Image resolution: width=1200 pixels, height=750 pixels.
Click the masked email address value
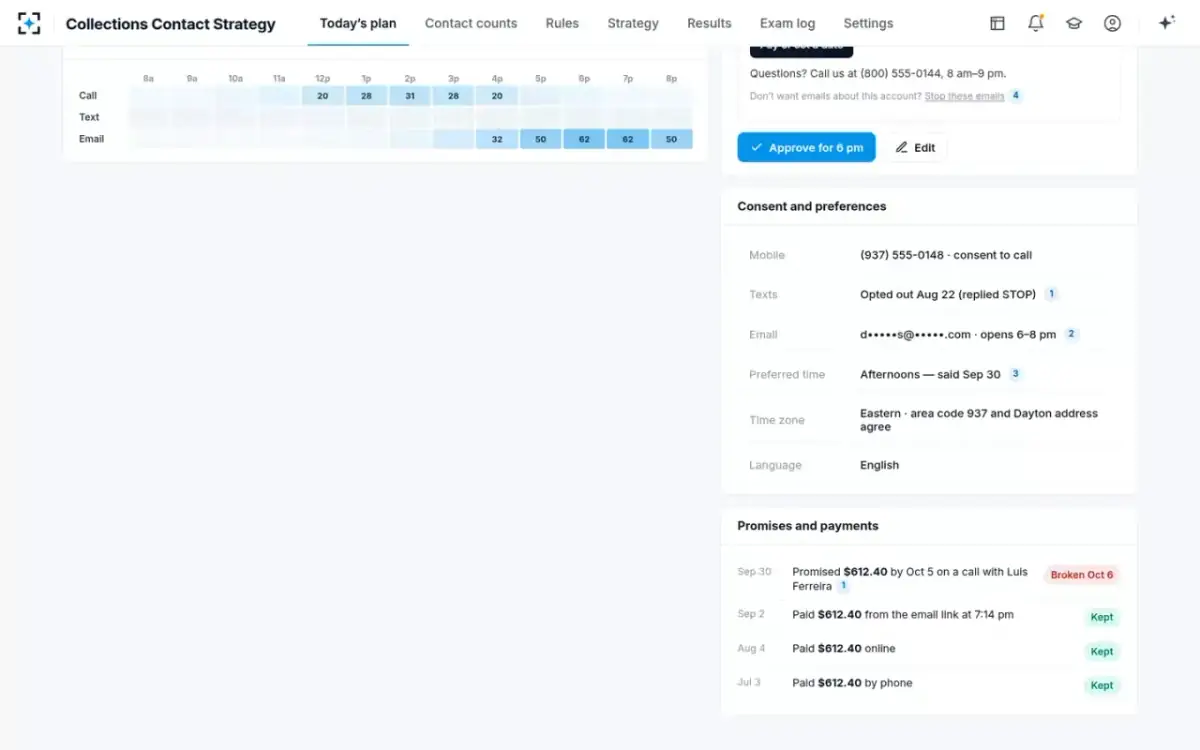915,334
